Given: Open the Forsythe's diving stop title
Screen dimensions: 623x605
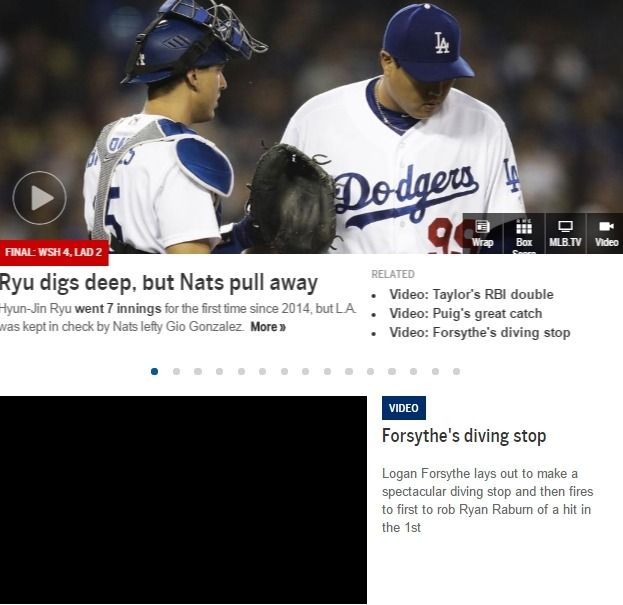Looking at the screenshot, I should (x=464, y=436).
